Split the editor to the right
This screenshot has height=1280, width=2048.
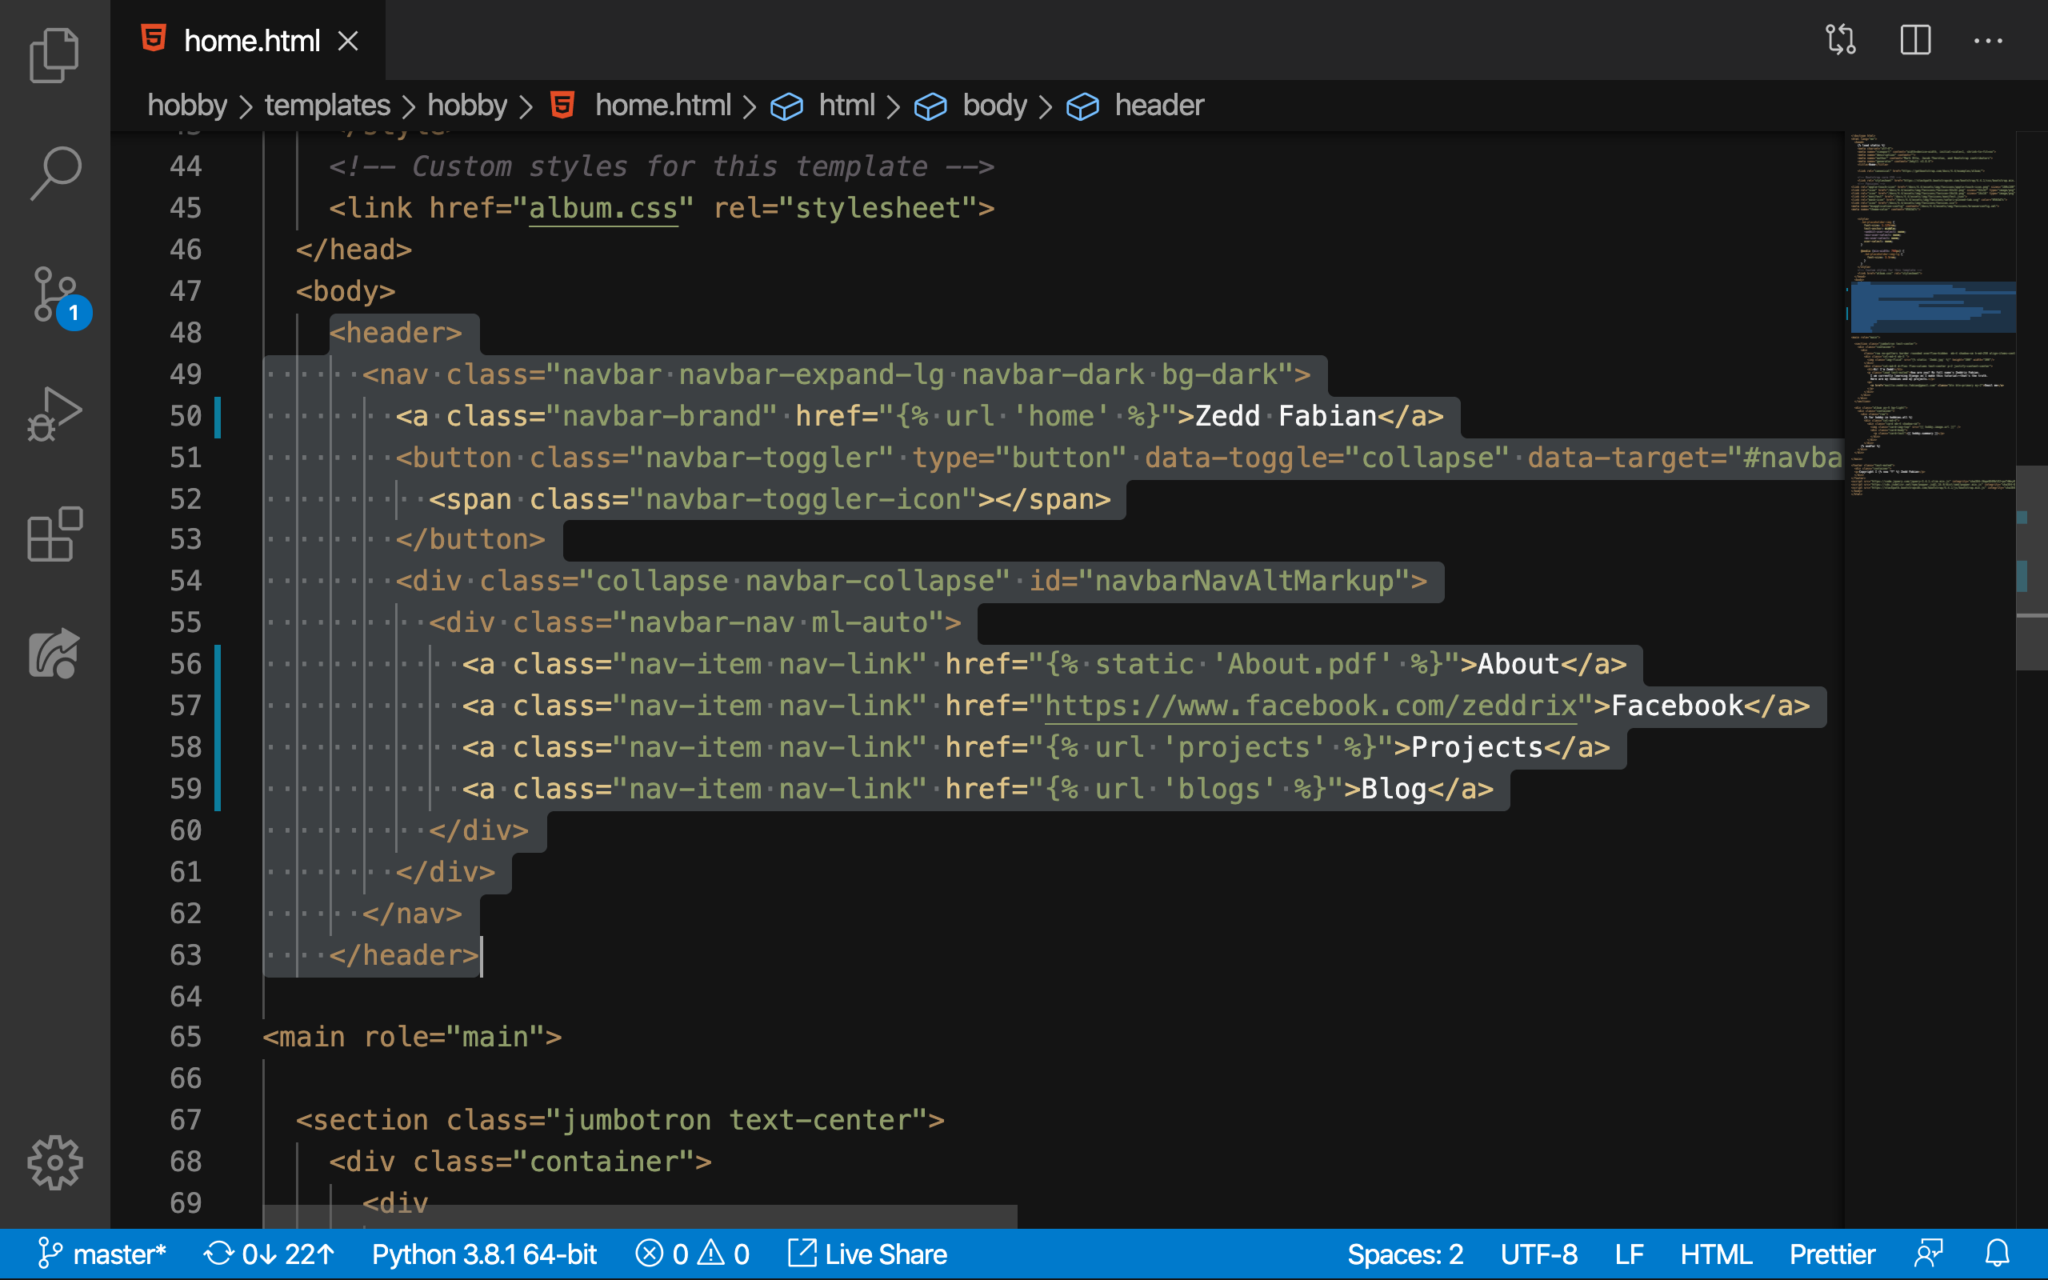1915,40
